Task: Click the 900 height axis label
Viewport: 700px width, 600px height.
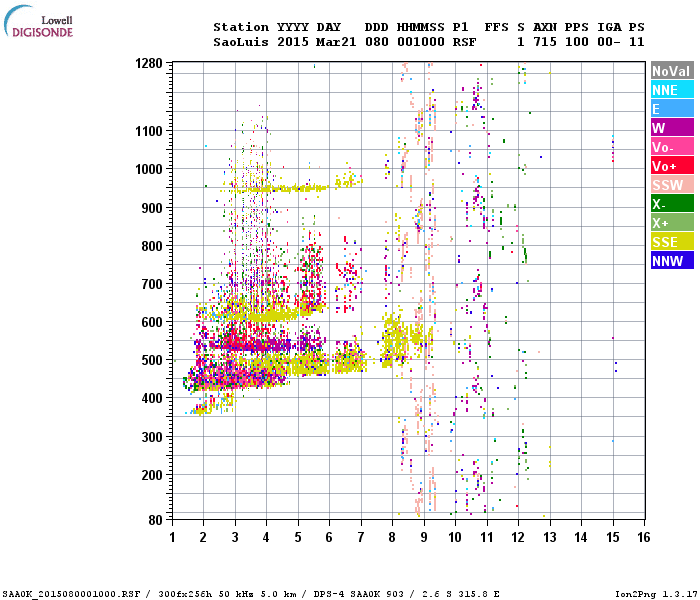Action: 152,208
